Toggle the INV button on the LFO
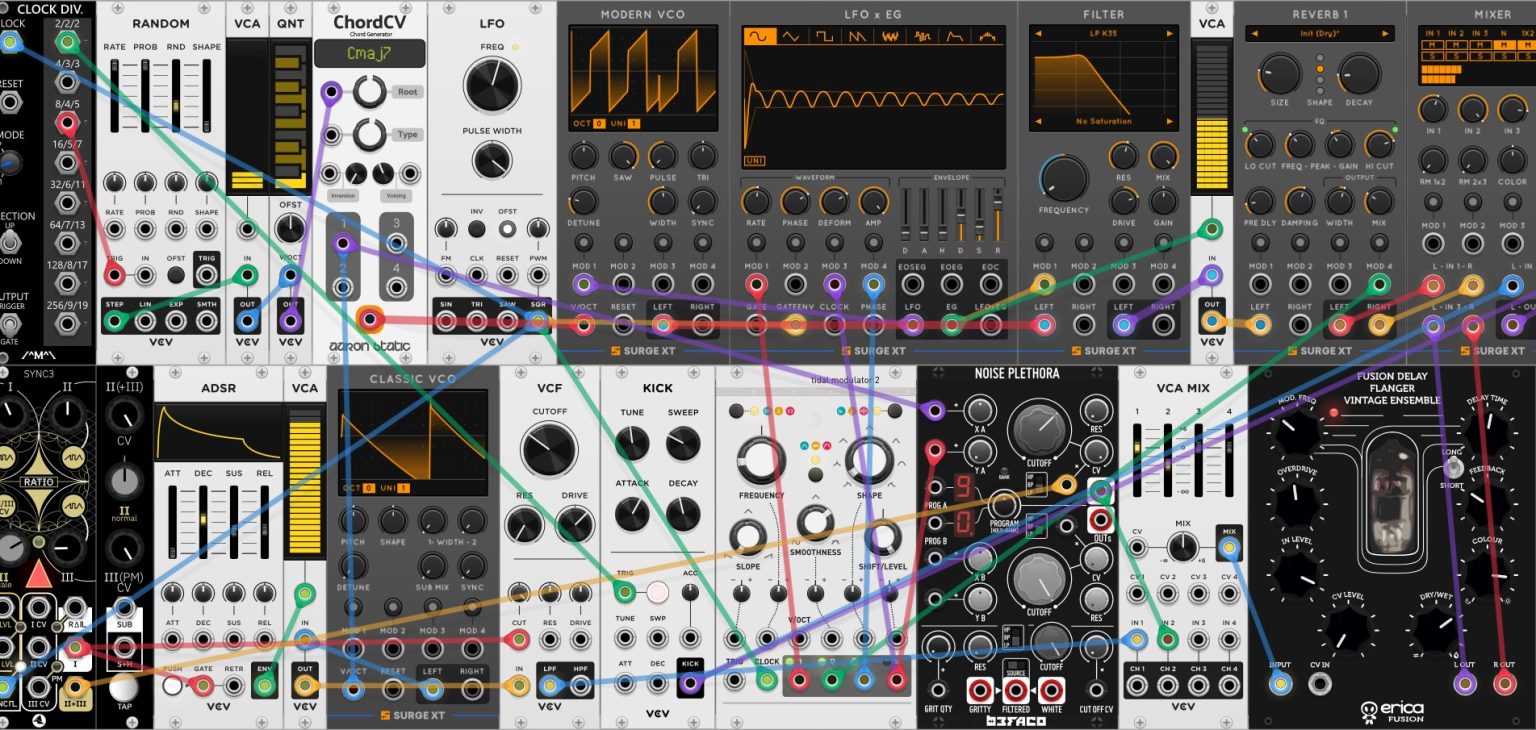The width and height of the screenshot is (1536, 730). [477, 229]
